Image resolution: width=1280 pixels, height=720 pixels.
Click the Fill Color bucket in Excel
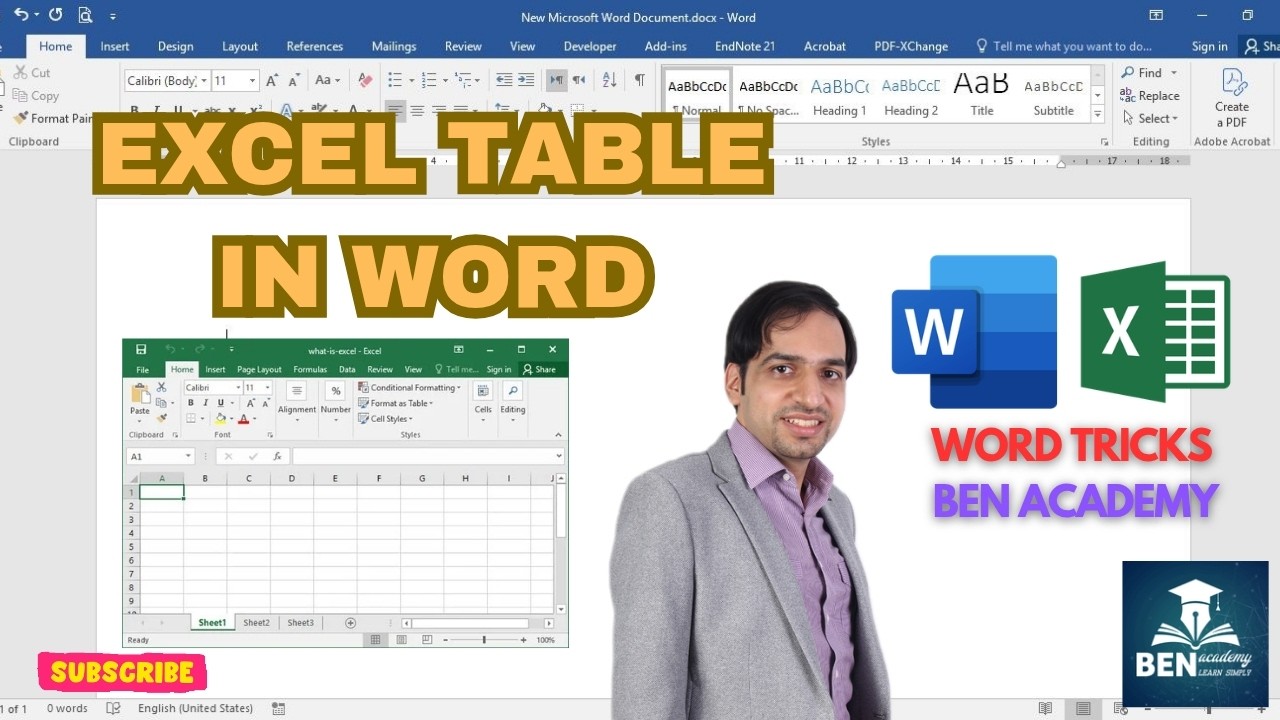220,419
